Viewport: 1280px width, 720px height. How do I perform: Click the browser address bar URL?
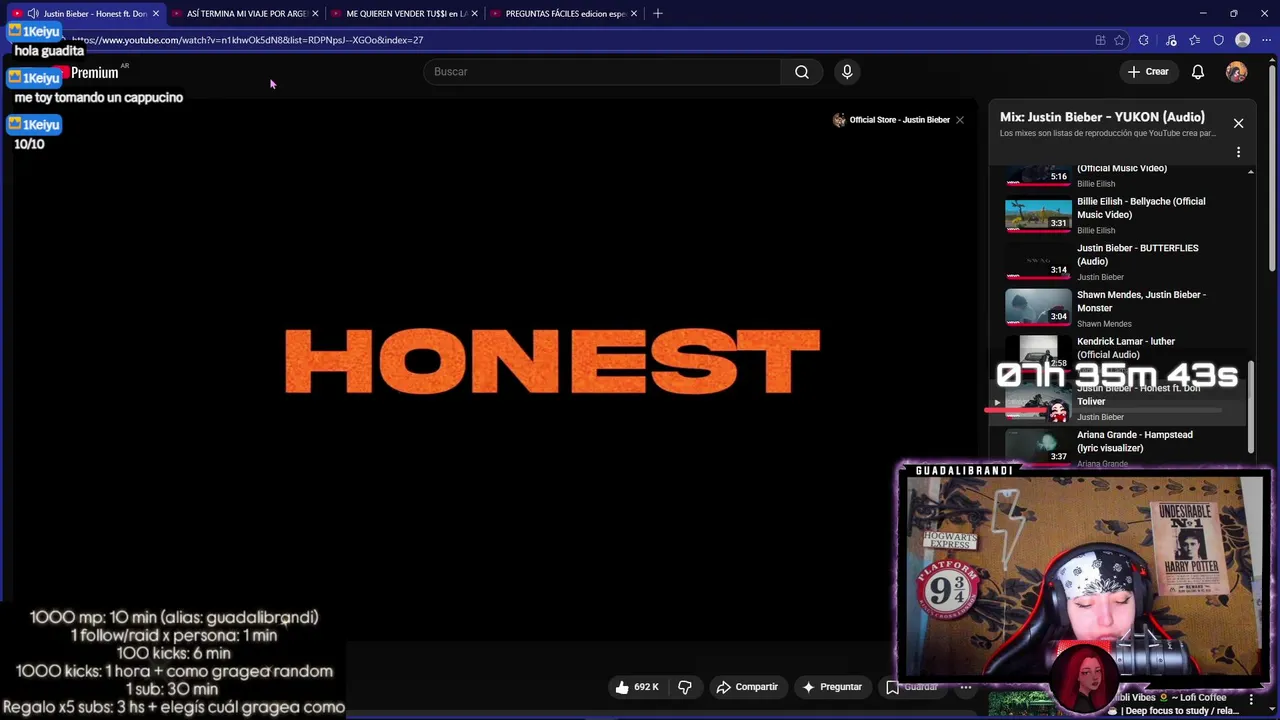click(x=248, y=40)
